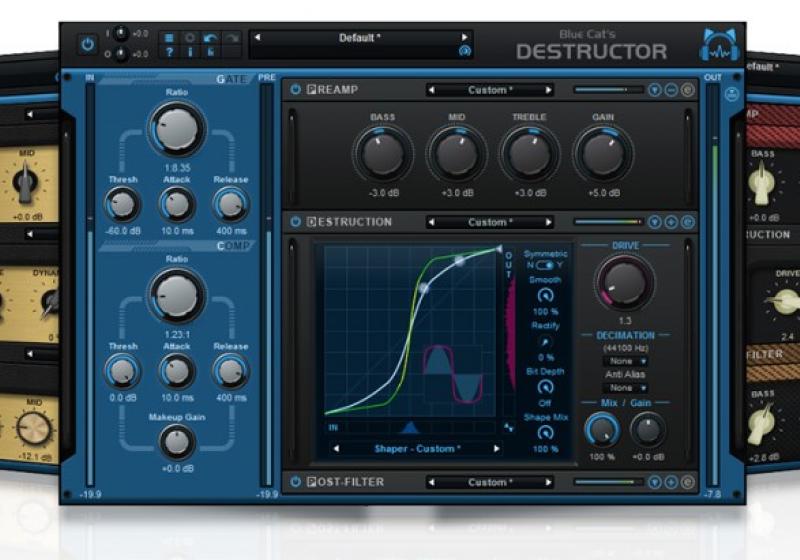Screen dimensions: 800x560
Task: Open the Decimation None dropdown
Action: click(x=624, y=360)
